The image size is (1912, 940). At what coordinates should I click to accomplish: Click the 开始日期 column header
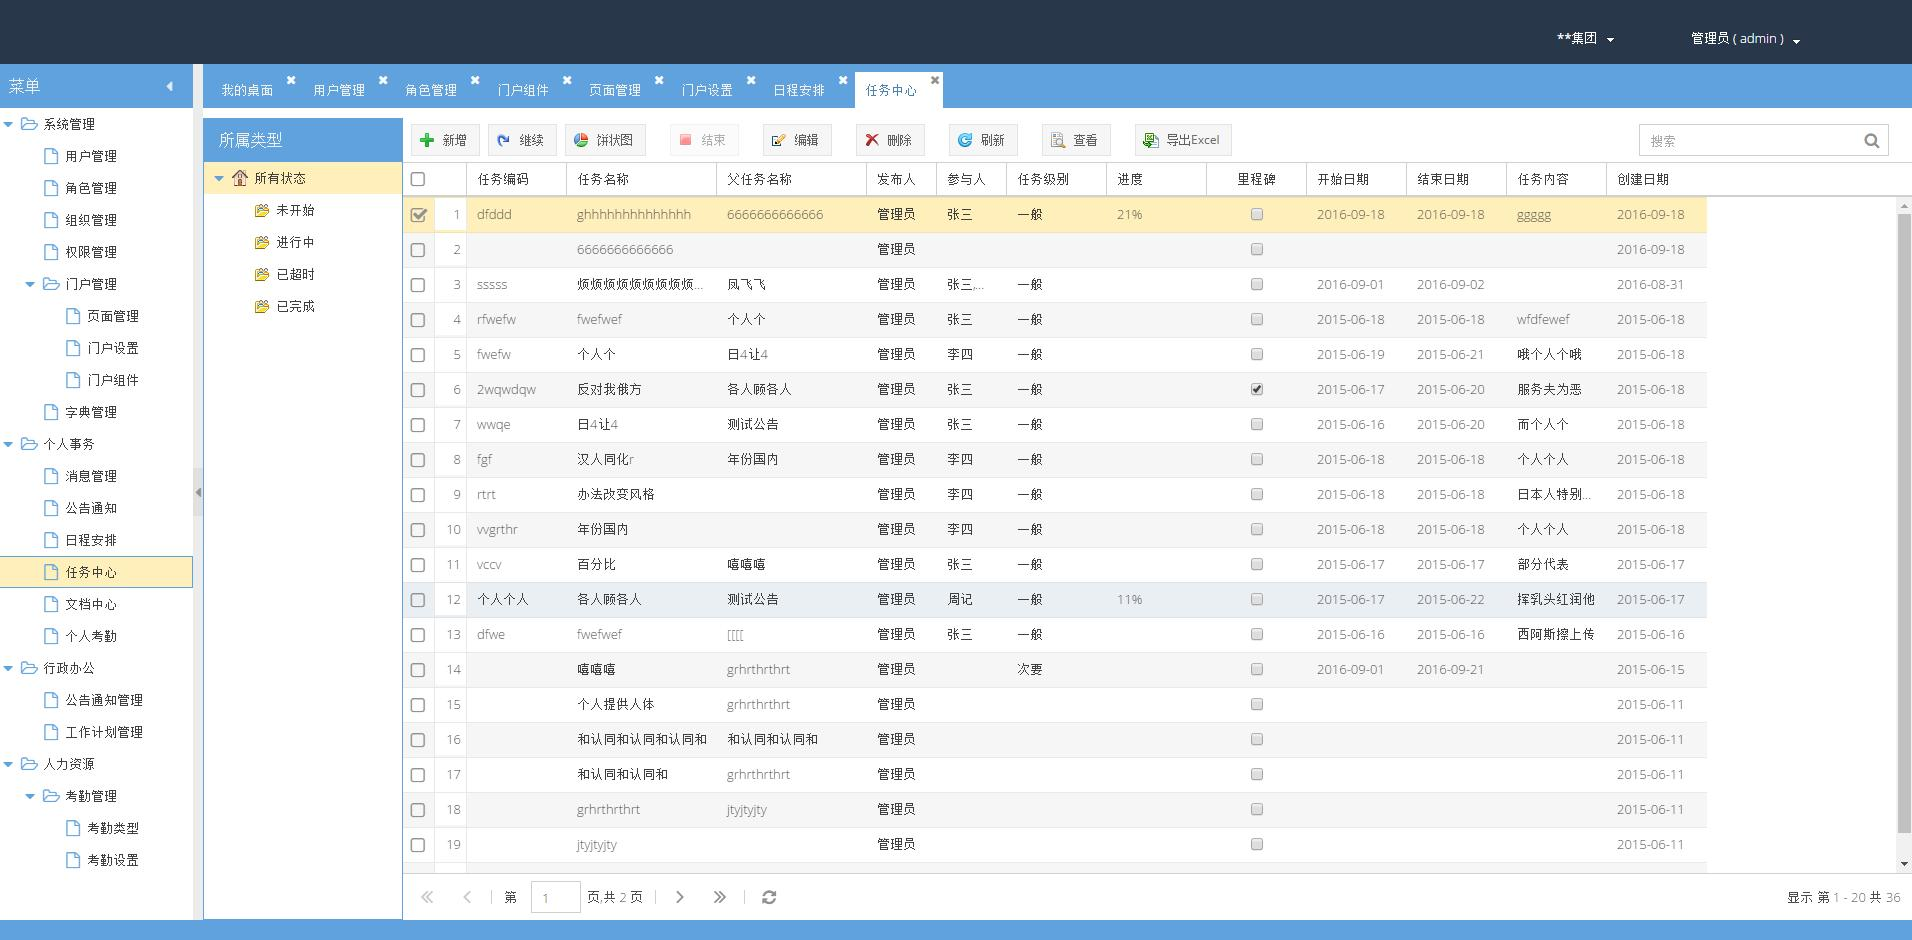tap(1356, 179)
